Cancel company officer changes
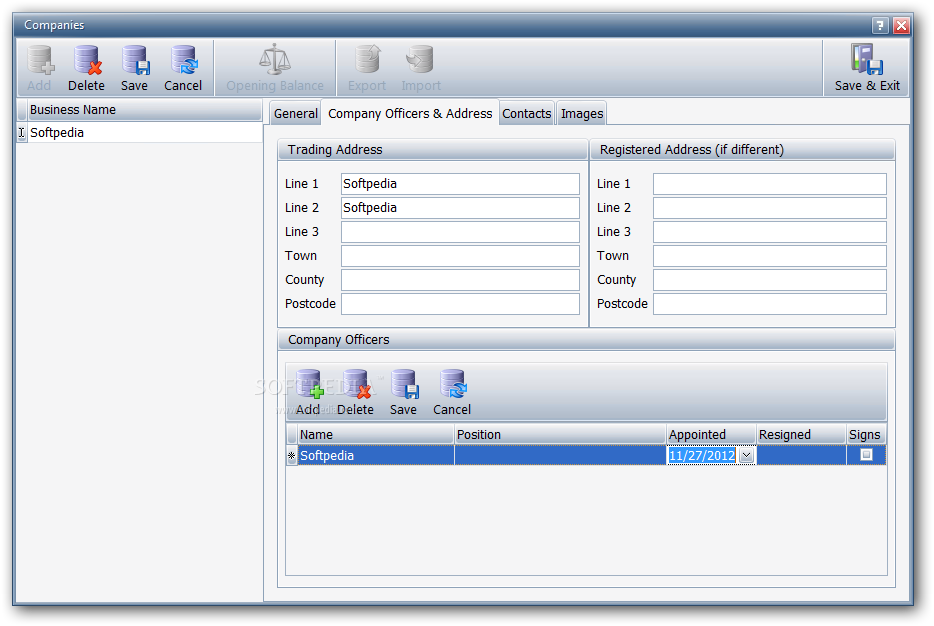Viewport: 934px width, 626px height. 452,392
